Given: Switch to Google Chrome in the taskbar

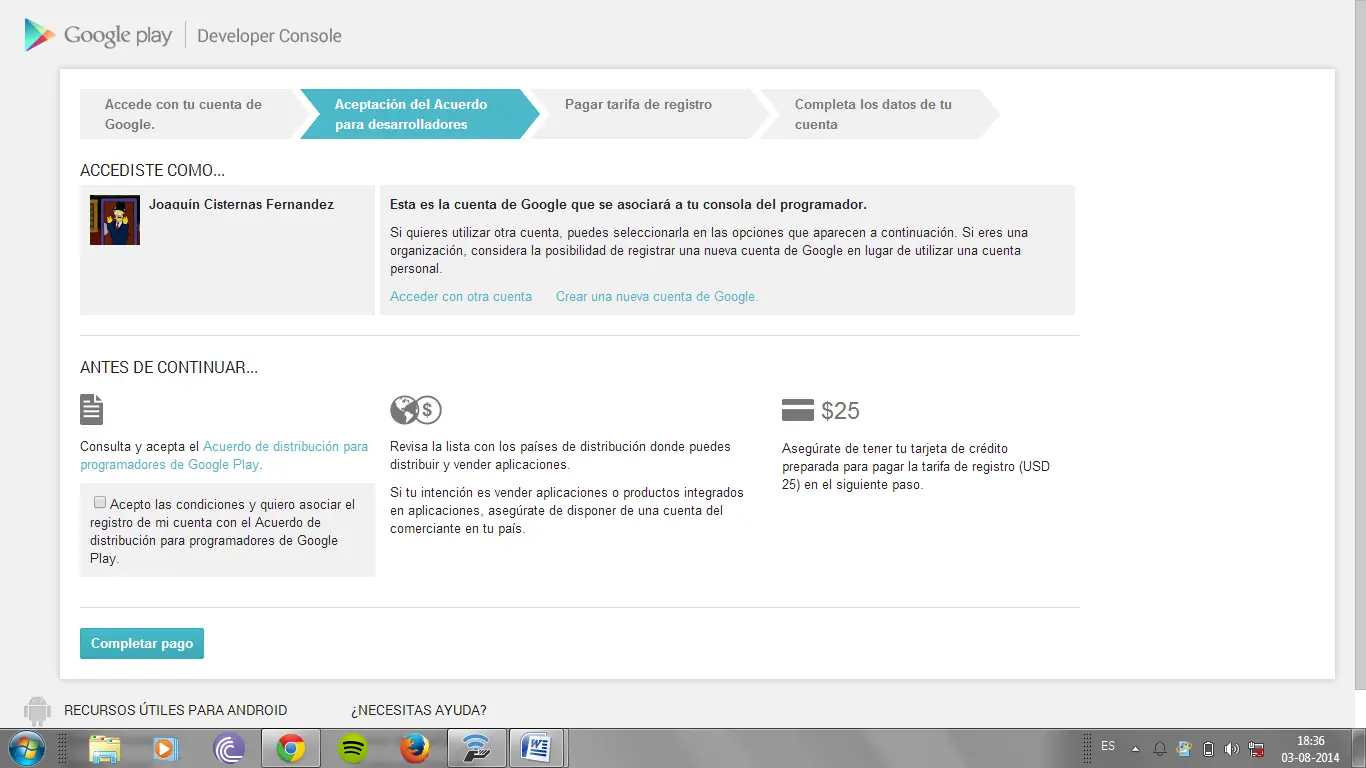Looking at the screenshot, I should pyautogui.click(x=291, y=748).
